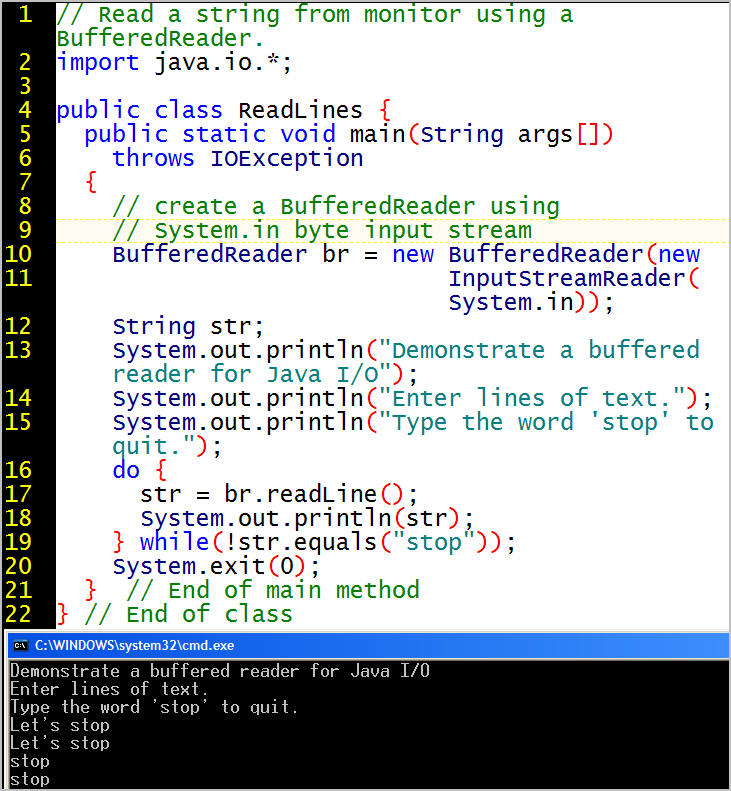Click the 'import' keyword on line 2
This screenshot has width=731, height=791.
[98, 63]
